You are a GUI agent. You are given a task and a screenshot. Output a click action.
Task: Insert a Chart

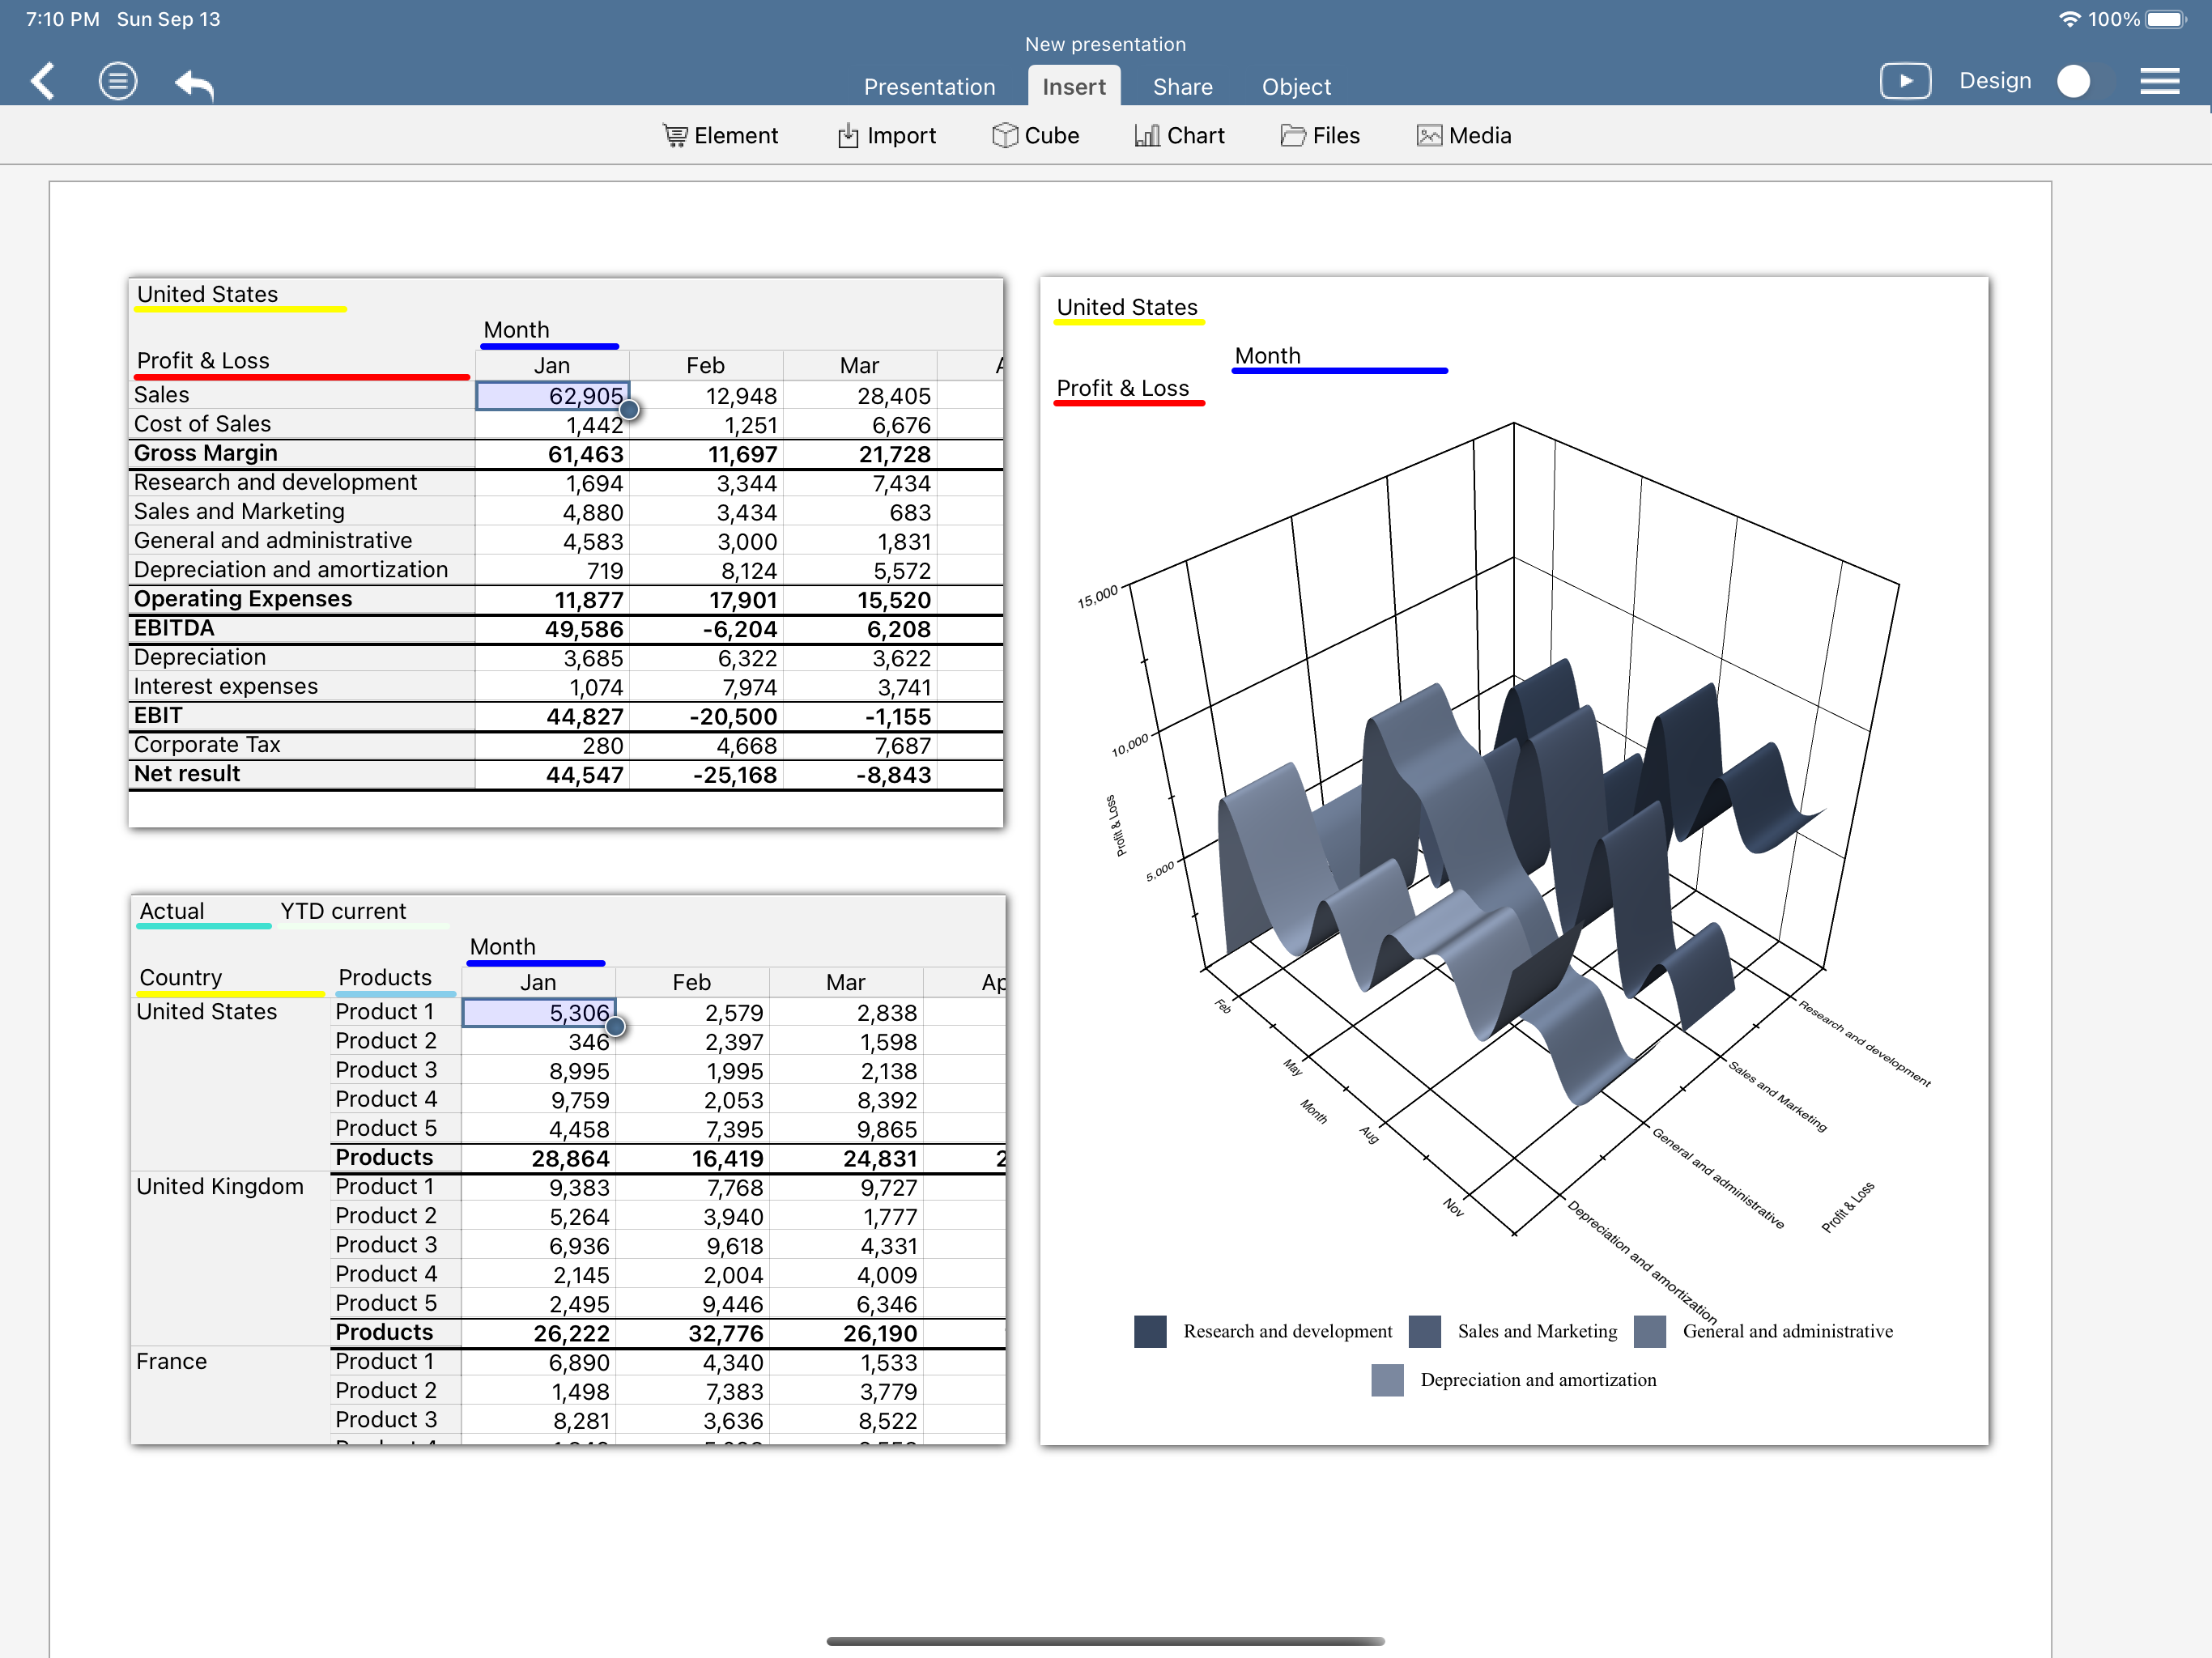[1179, 135]
